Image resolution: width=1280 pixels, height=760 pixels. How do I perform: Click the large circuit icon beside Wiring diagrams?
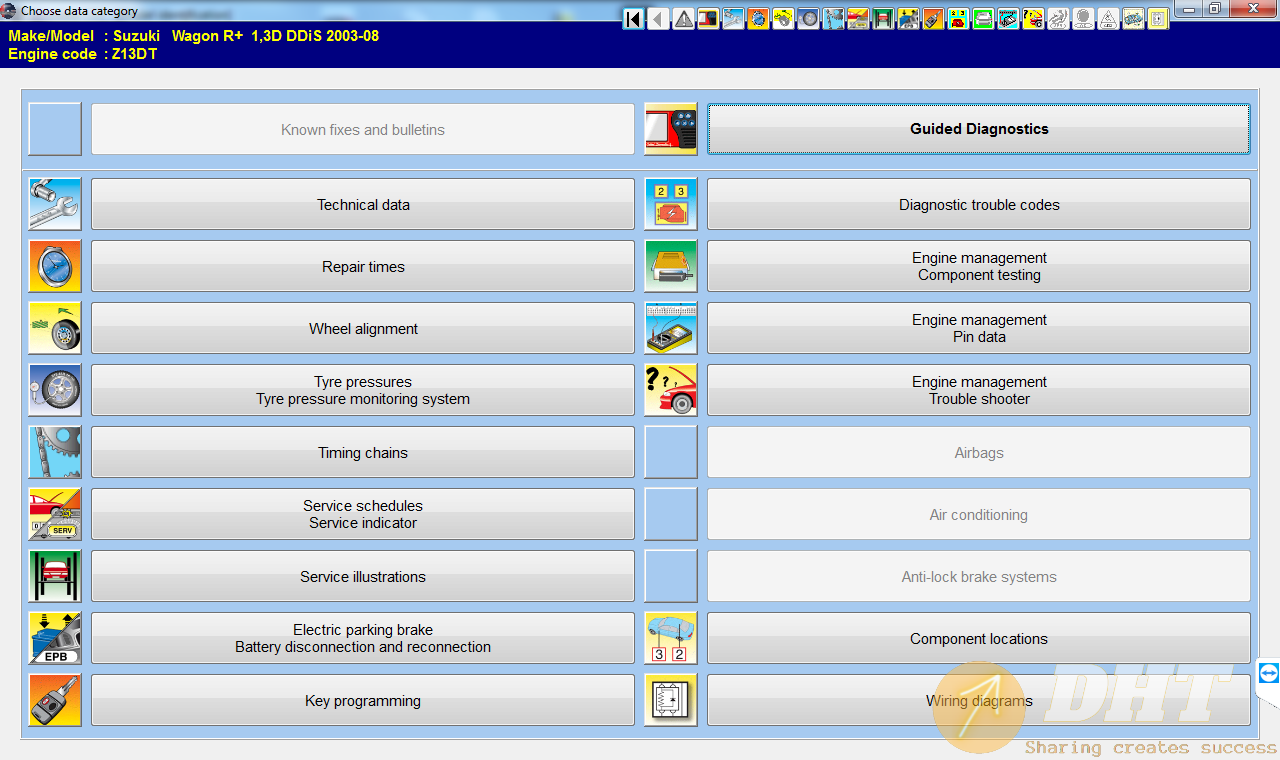(x=670, y=700)
